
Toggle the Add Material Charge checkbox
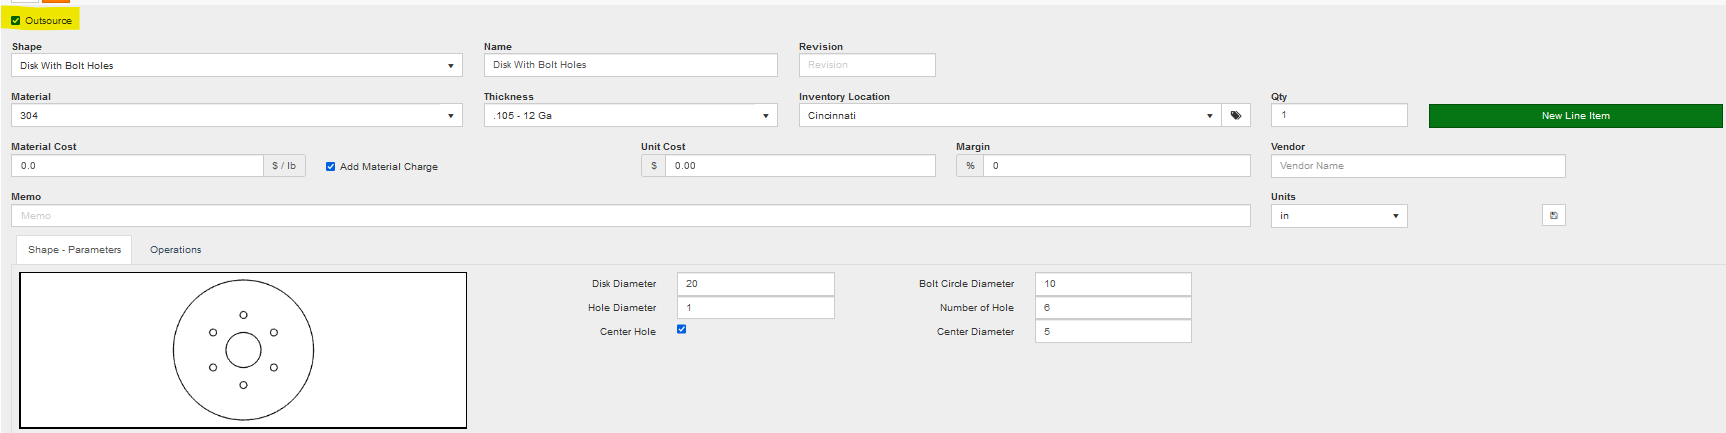(330, 167)
